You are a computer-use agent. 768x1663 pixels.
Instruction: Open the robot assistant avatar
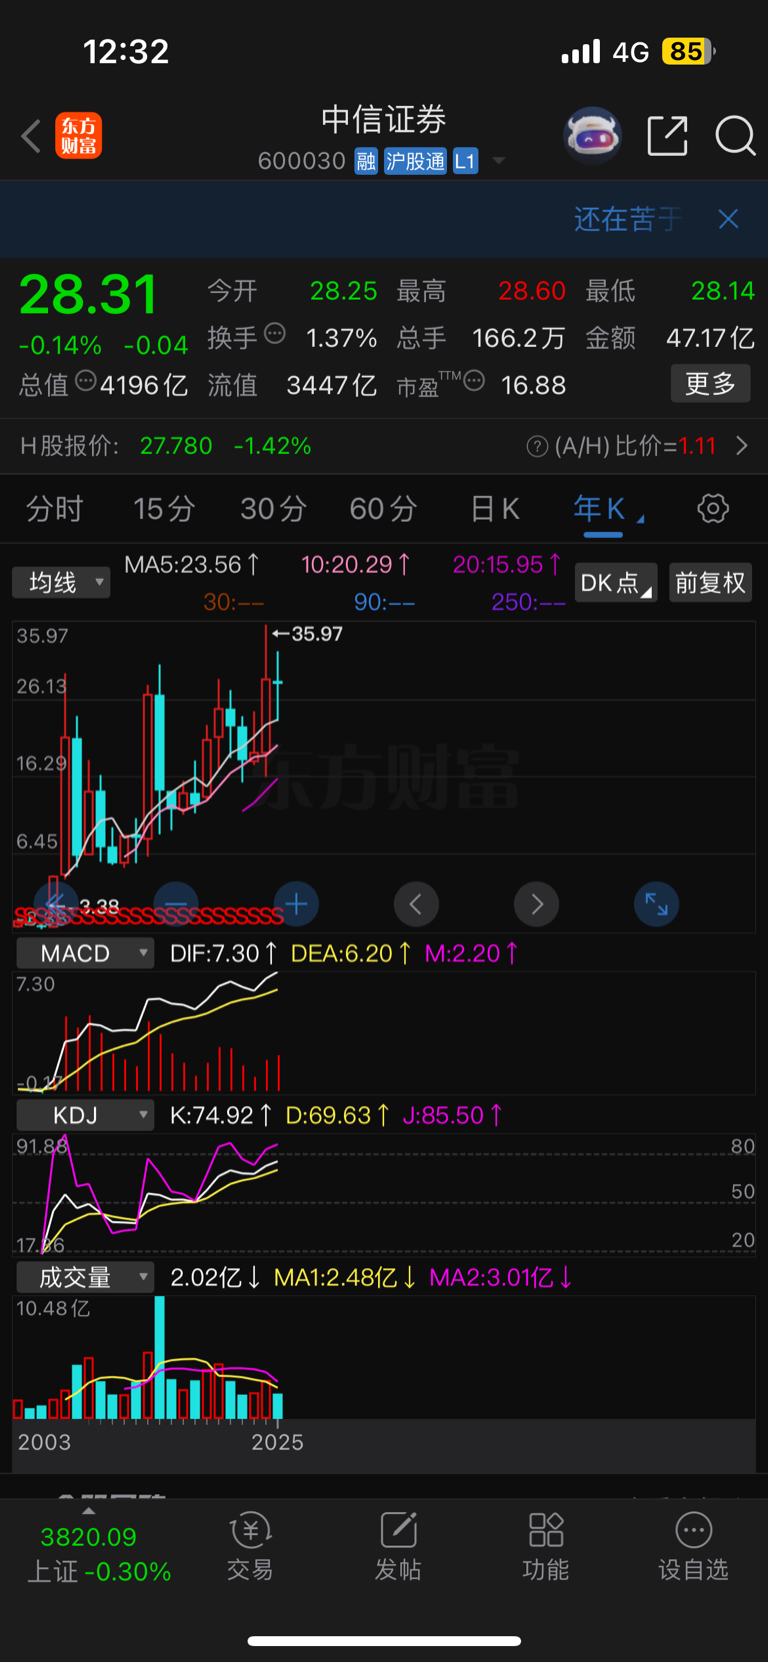[x=592, y=135]
